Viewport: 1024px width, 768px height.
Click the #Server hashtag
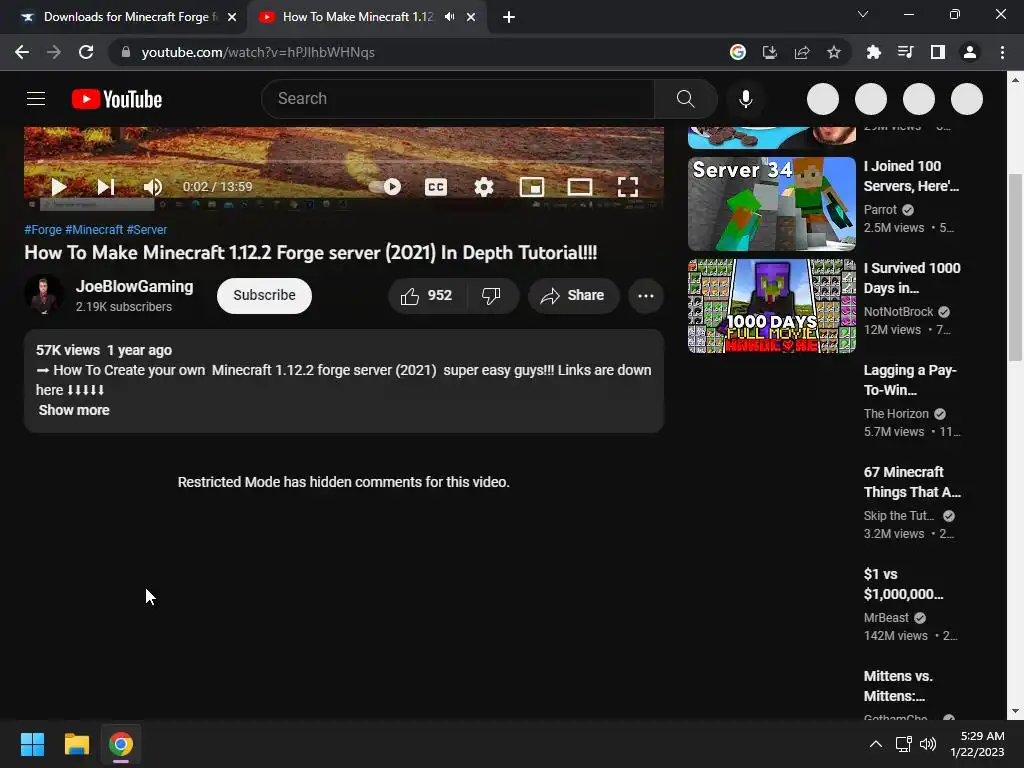pyautogui.click(x=147, y=230)
